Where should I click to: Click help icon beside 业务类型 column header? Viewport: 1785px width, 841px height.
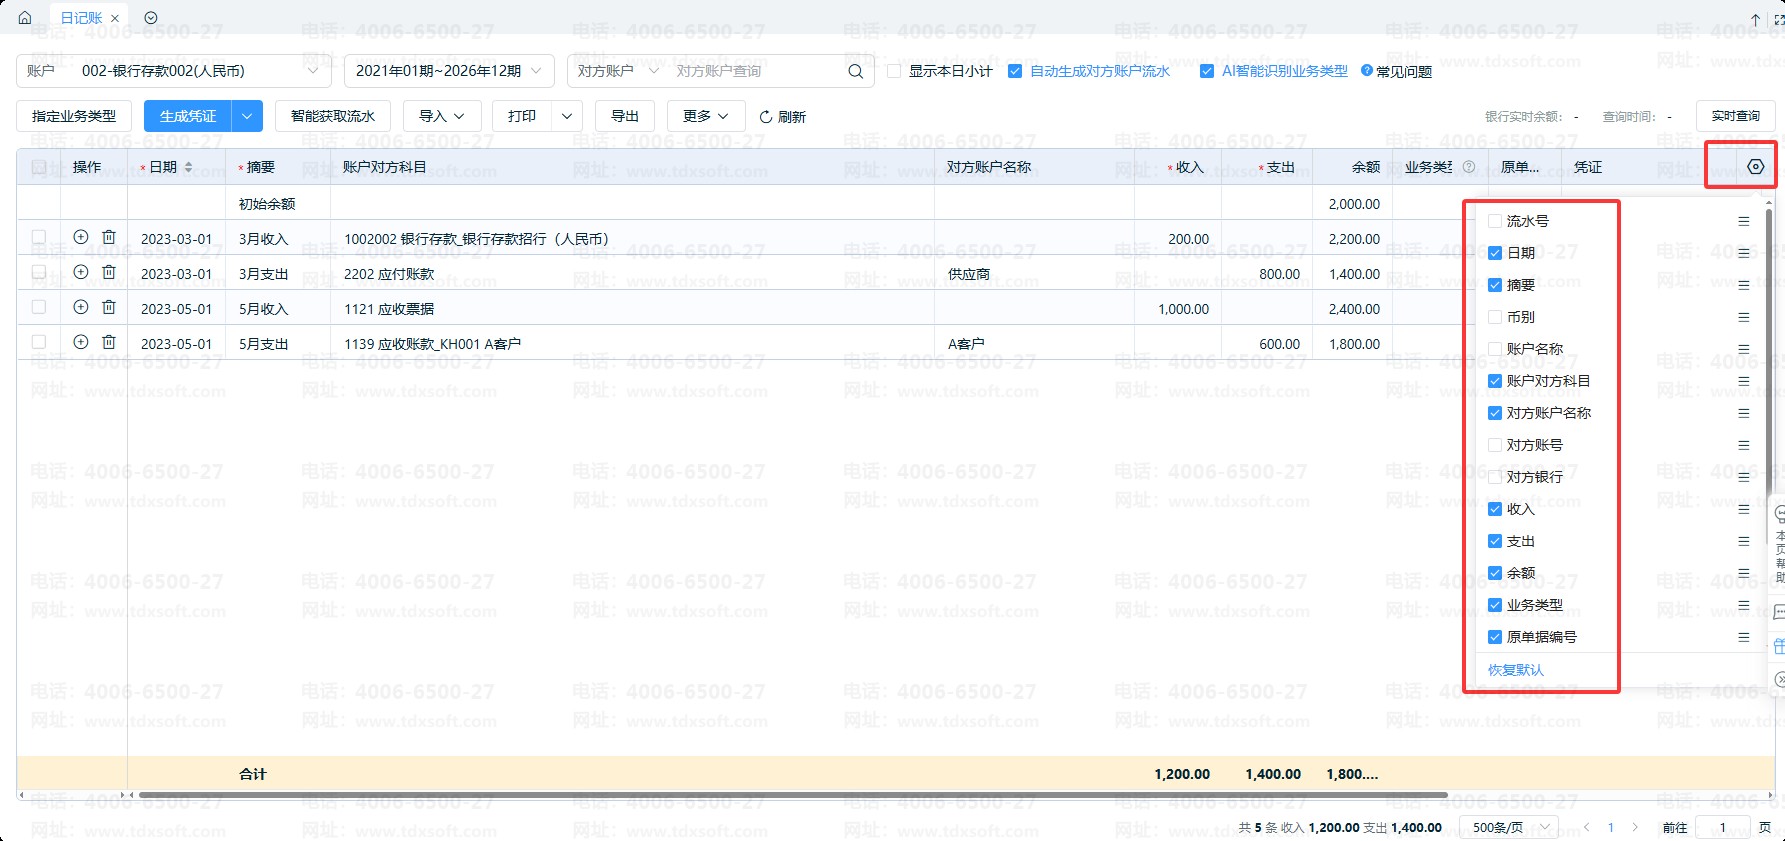click(1469, 167)
